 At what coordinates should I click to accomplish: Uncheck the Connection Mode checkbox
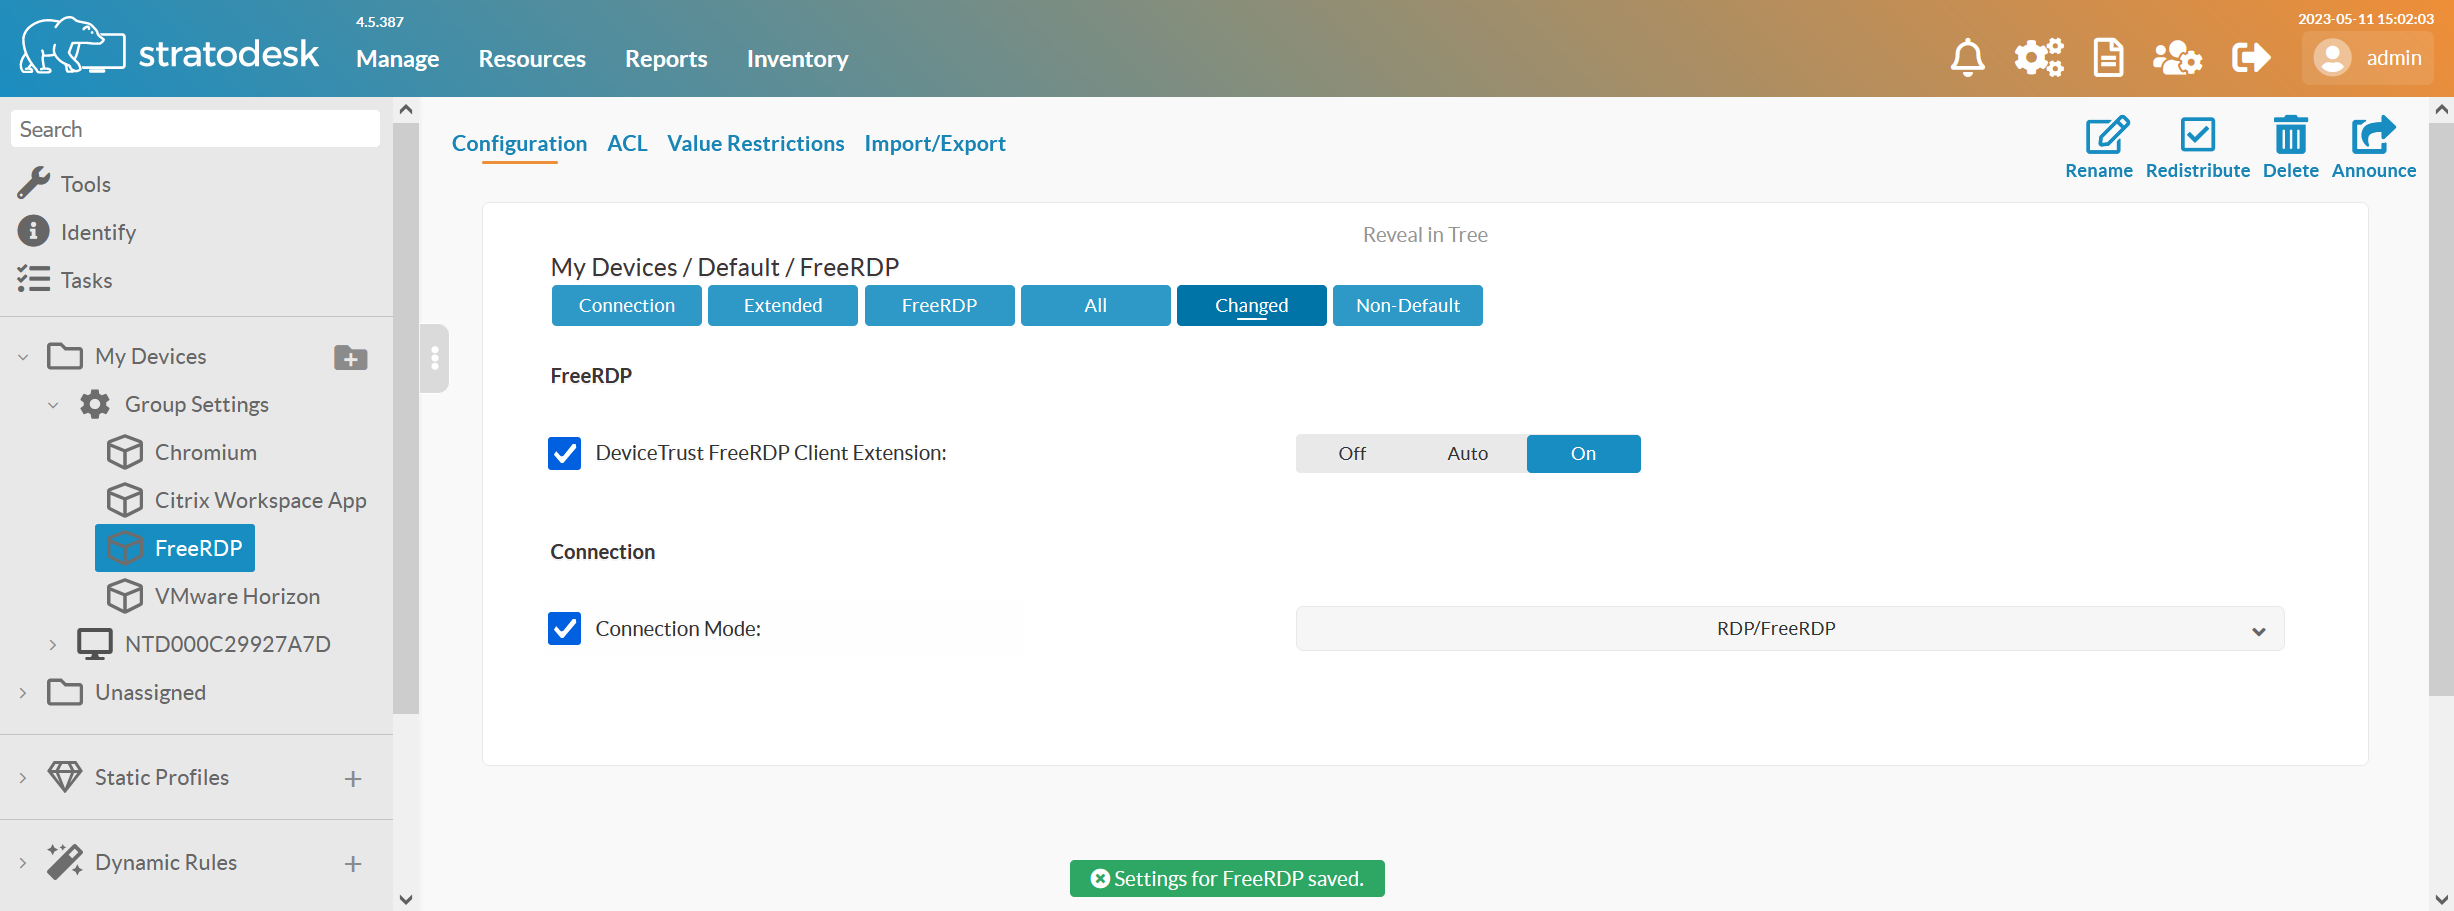565,629
